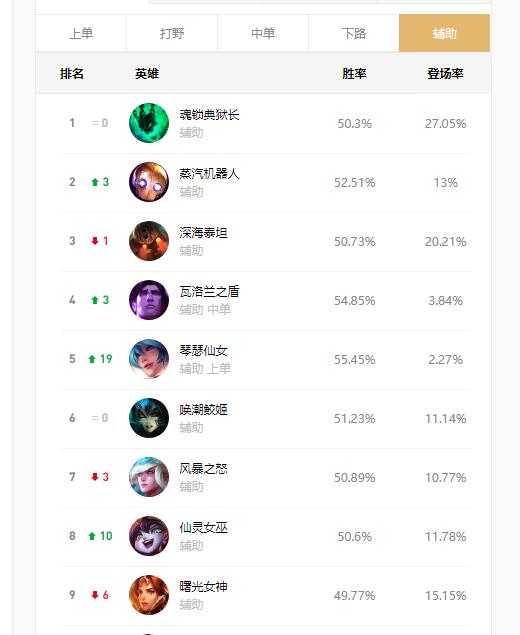This screenshot has height=635, width=520.
Task: Select the 瓦洛兰之盾 purple avatar
Action: tap(149, 300)
